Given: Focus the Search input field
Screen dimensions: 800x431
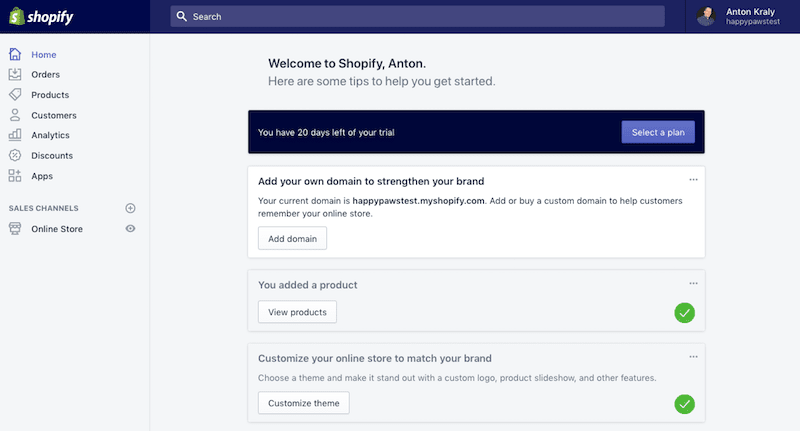Looking at the screenshot, I should click(x=417, y=16).
